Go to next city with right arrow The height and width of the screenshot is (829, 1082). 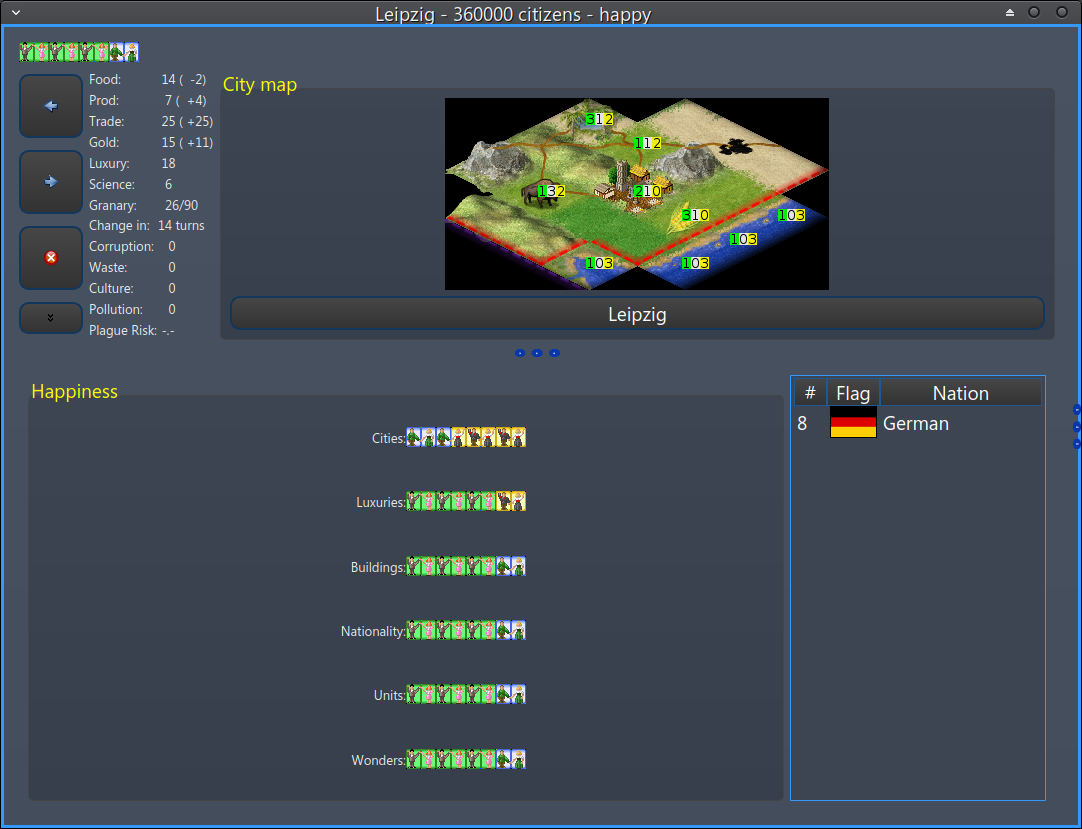click(51, 182)
